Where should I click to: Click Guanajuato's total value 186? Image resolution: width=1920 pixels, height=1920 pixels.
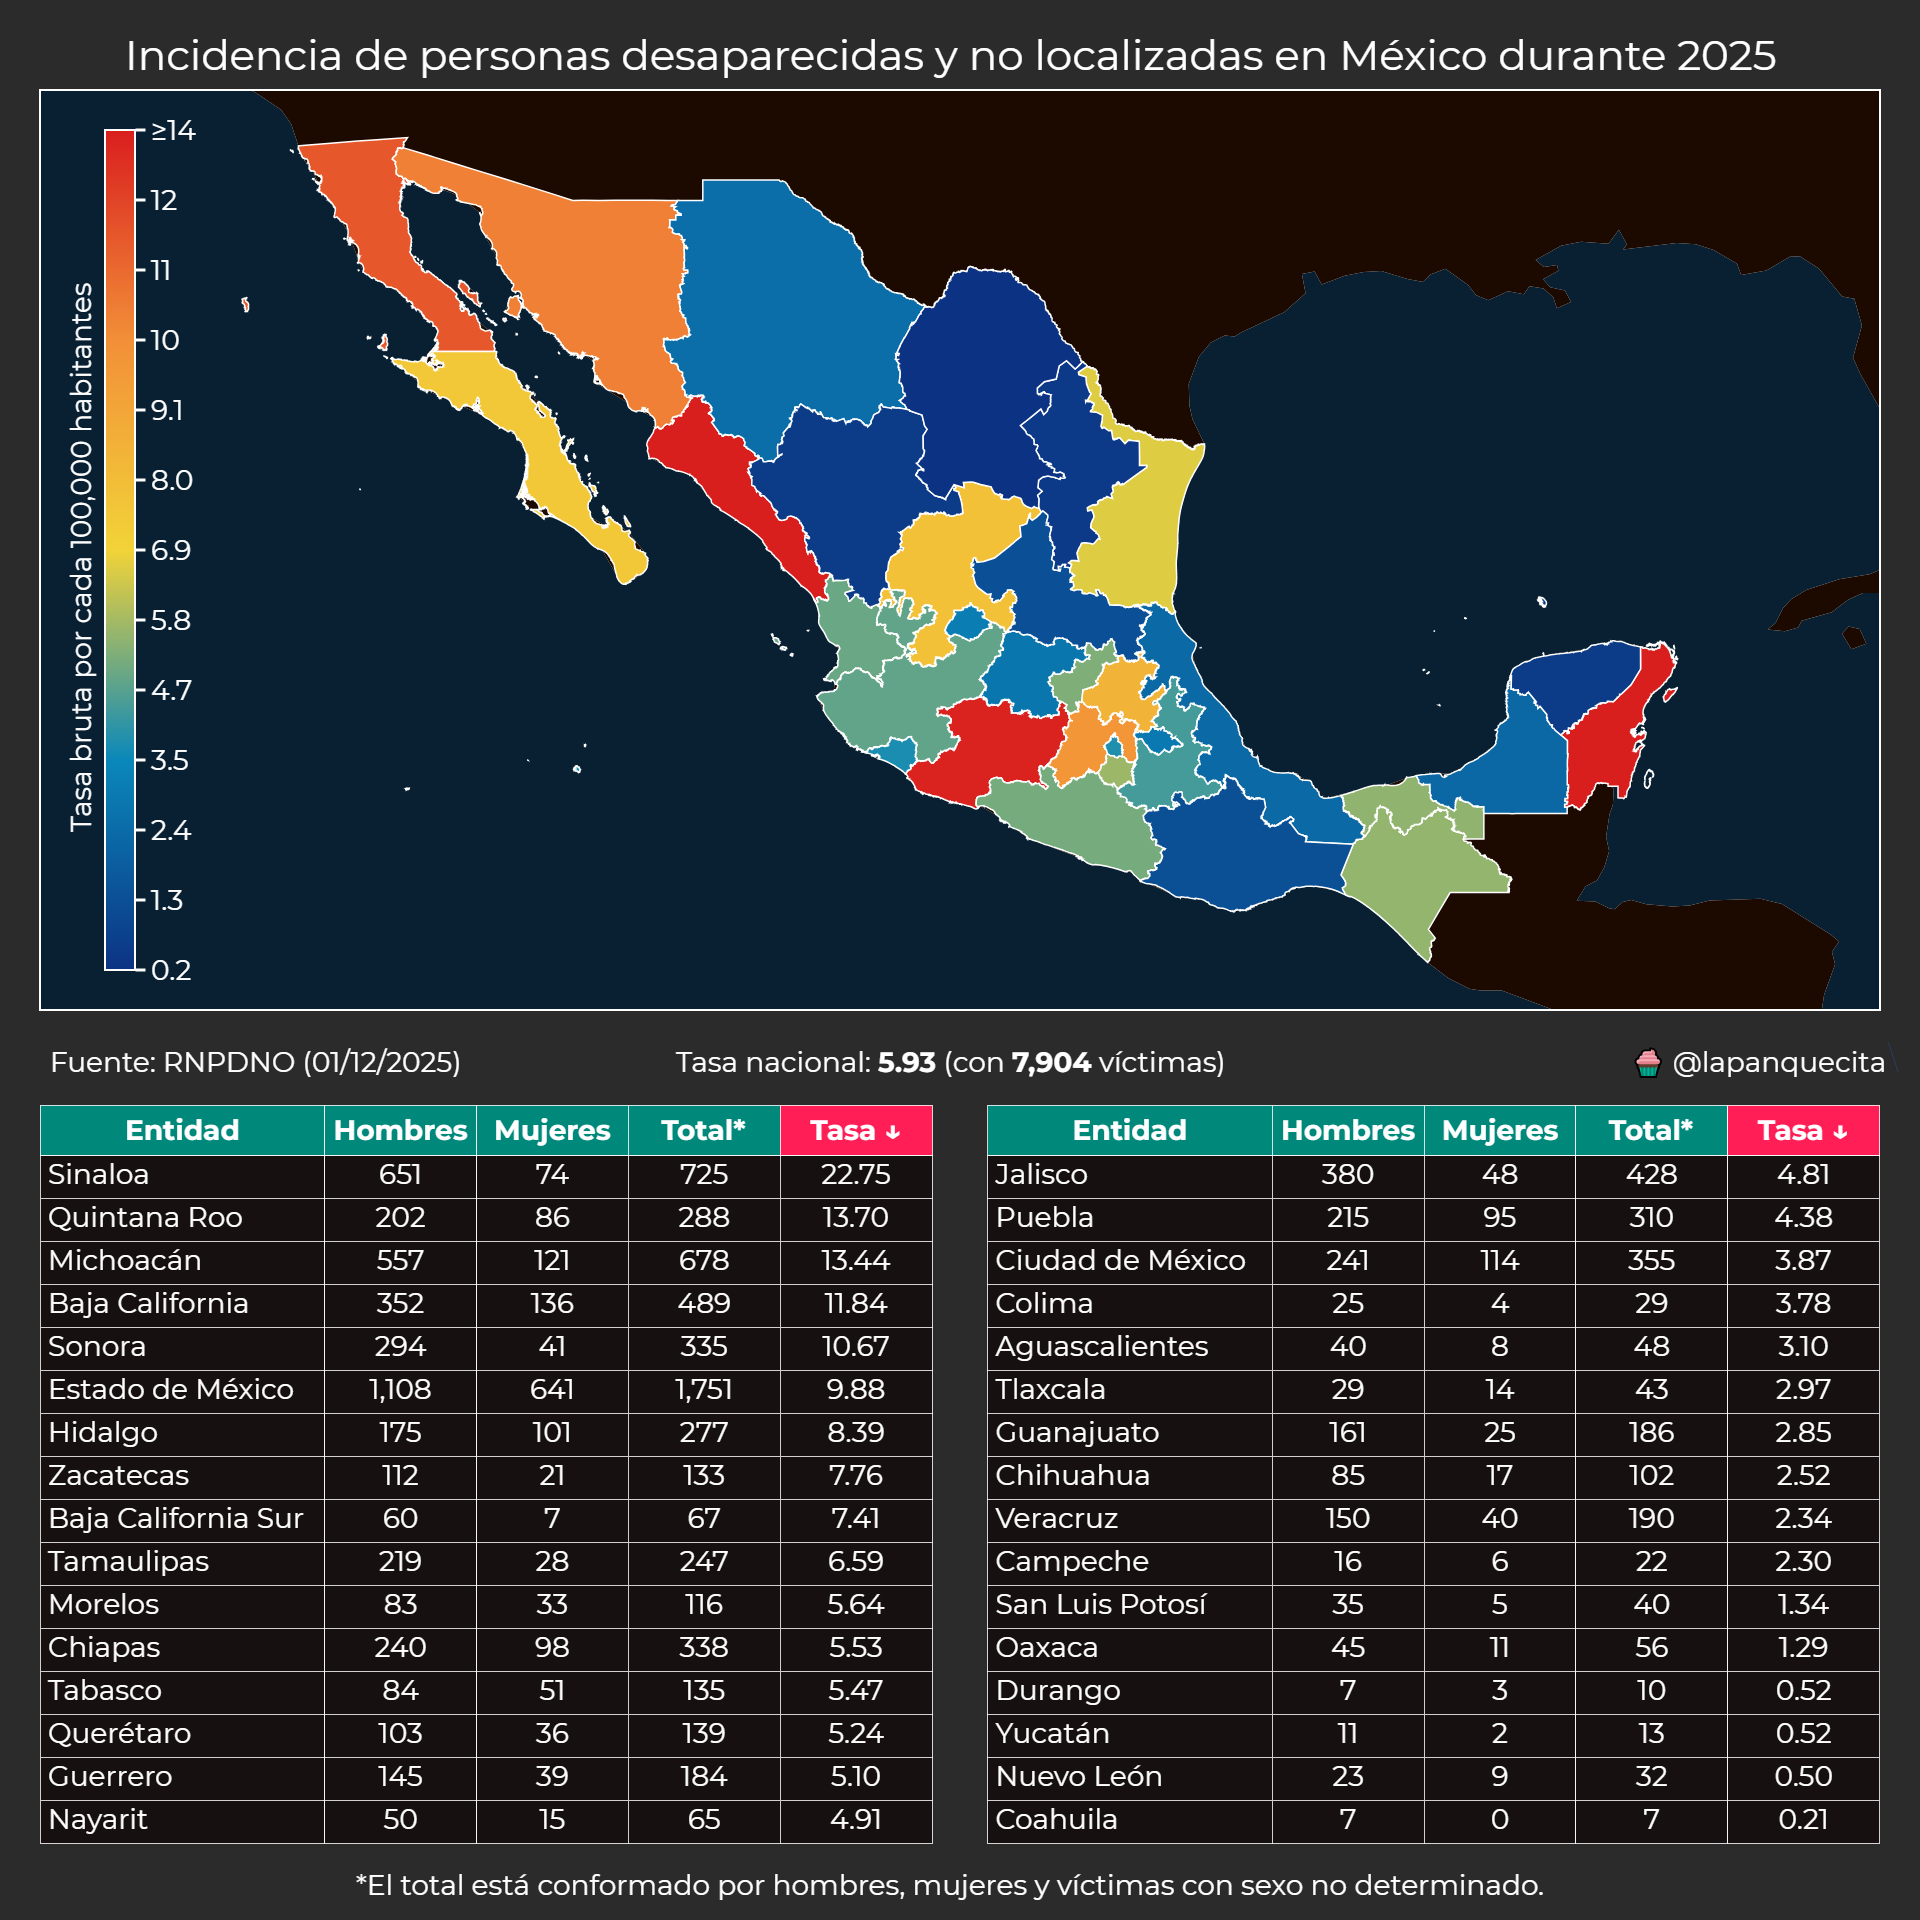click(1651, 1432)
